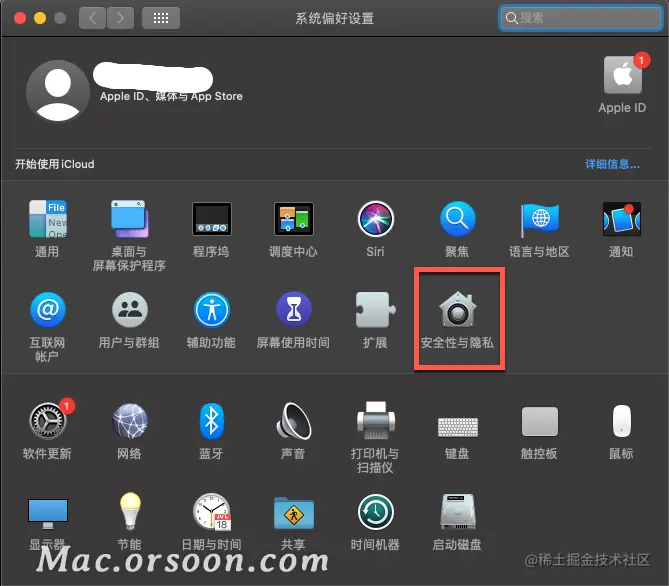
Task: Show all preferences with grid button
Action: (161, 18)
